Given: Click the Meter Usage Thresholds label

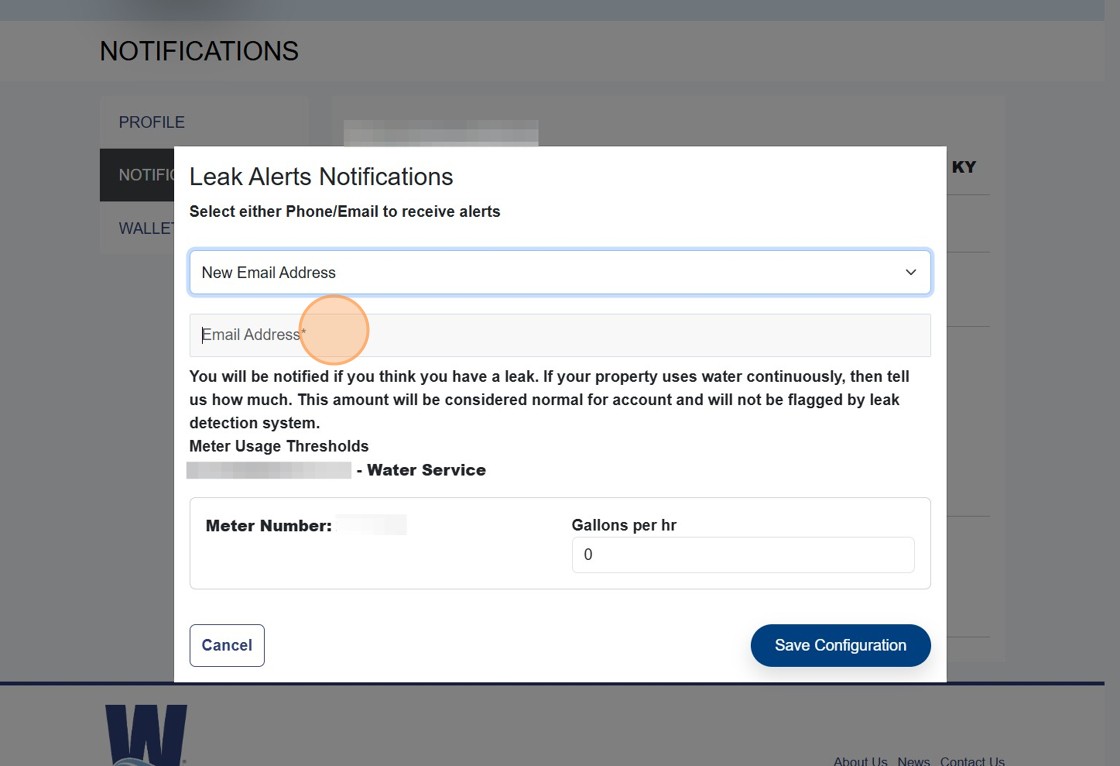Looking at the screenshot, I should pyautogui.click(x=279, y=446).
